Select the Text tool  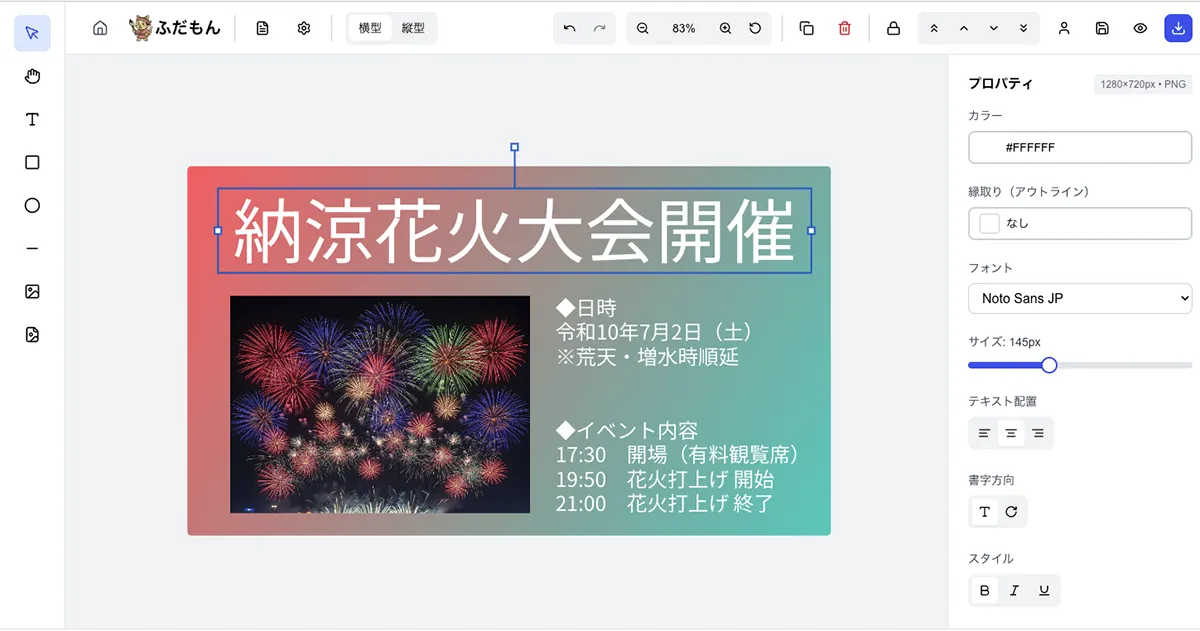pos(32,119)
